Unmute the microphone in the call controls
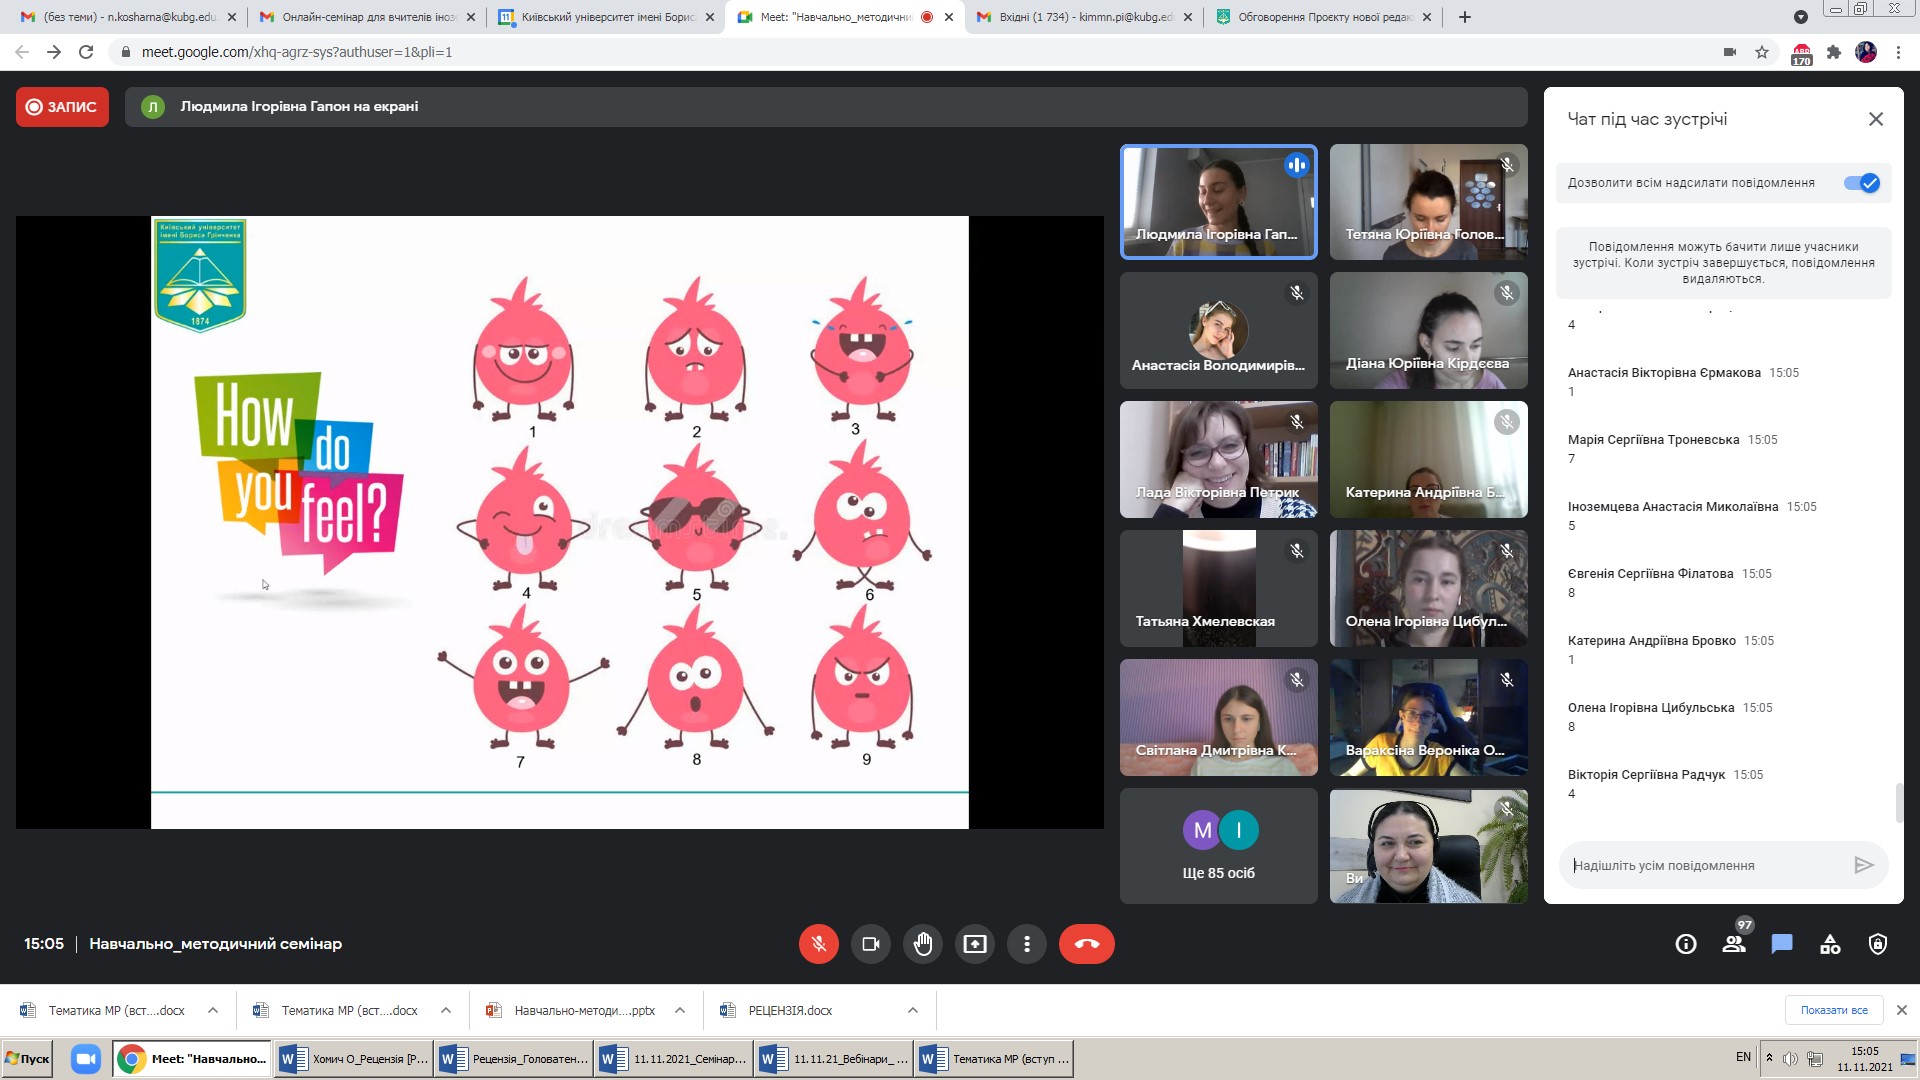This screenshot has height=1080, width=1920. pos(818,944)
